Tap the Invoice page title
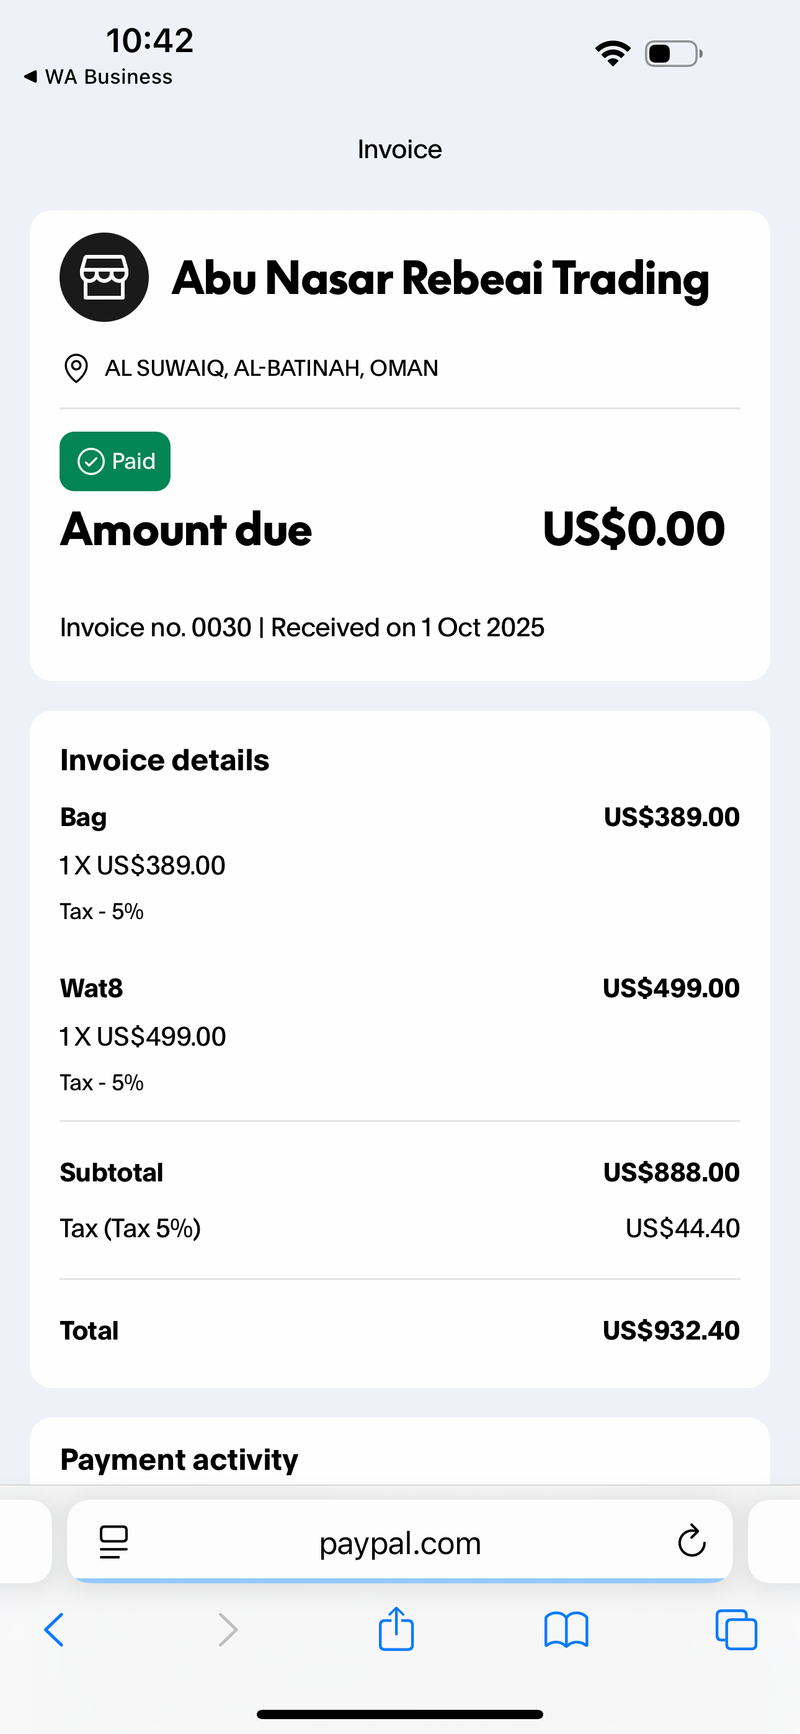This screenshot has height=1734, width=800. pos(400,149)
